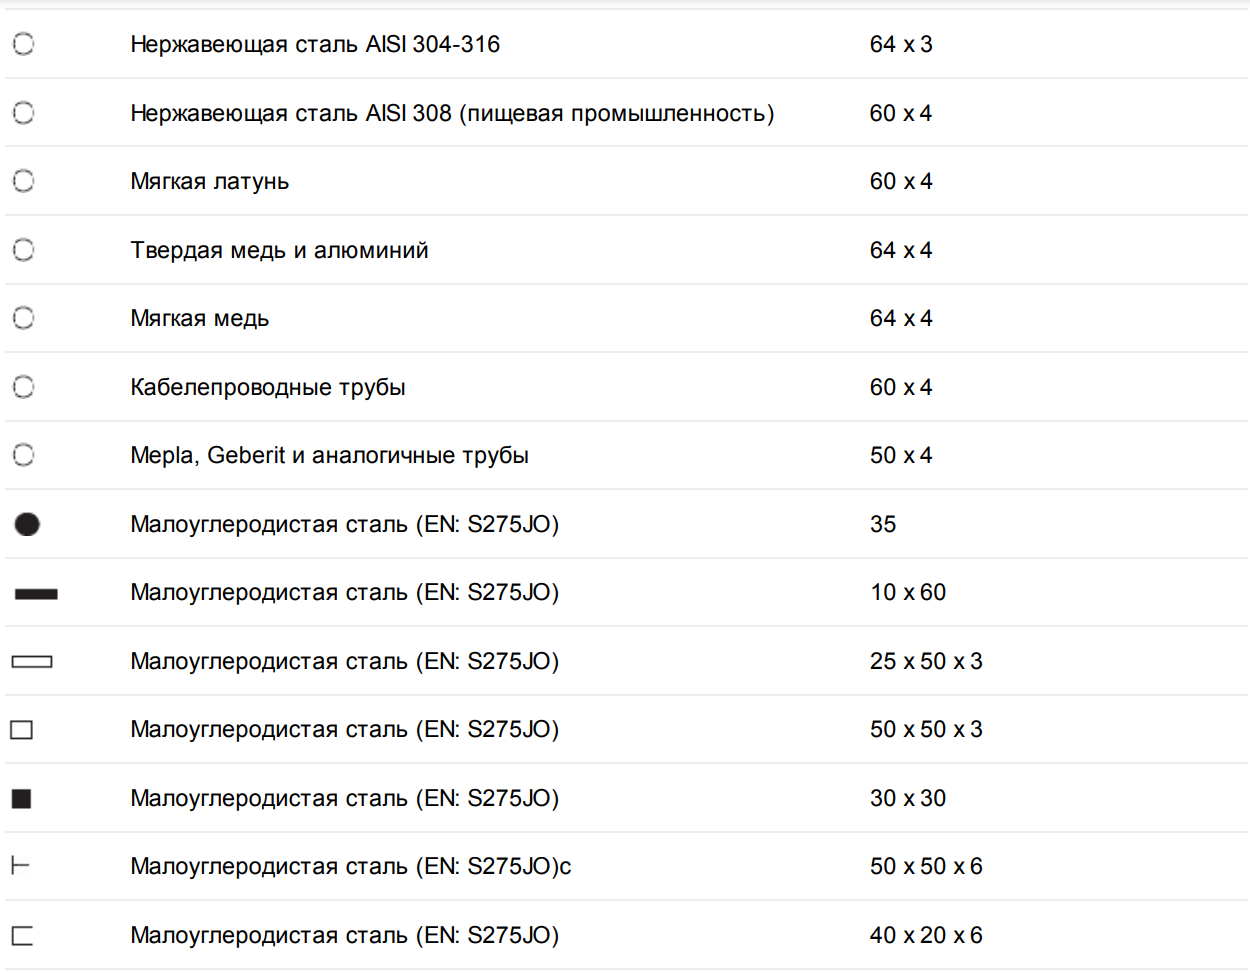Click the 40 x 20 x 6 value
This screenshot has width=1250, height=973.
pyautogui.click(x=926, y=935)
